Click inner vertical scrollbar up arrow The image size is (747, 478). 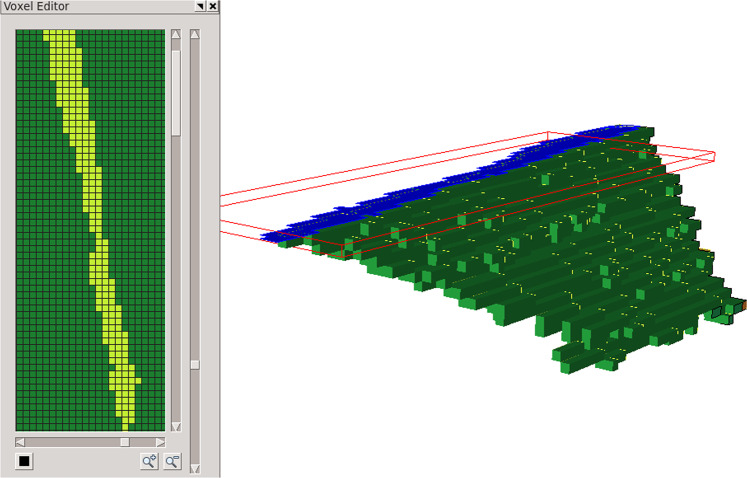coord(176,35)
